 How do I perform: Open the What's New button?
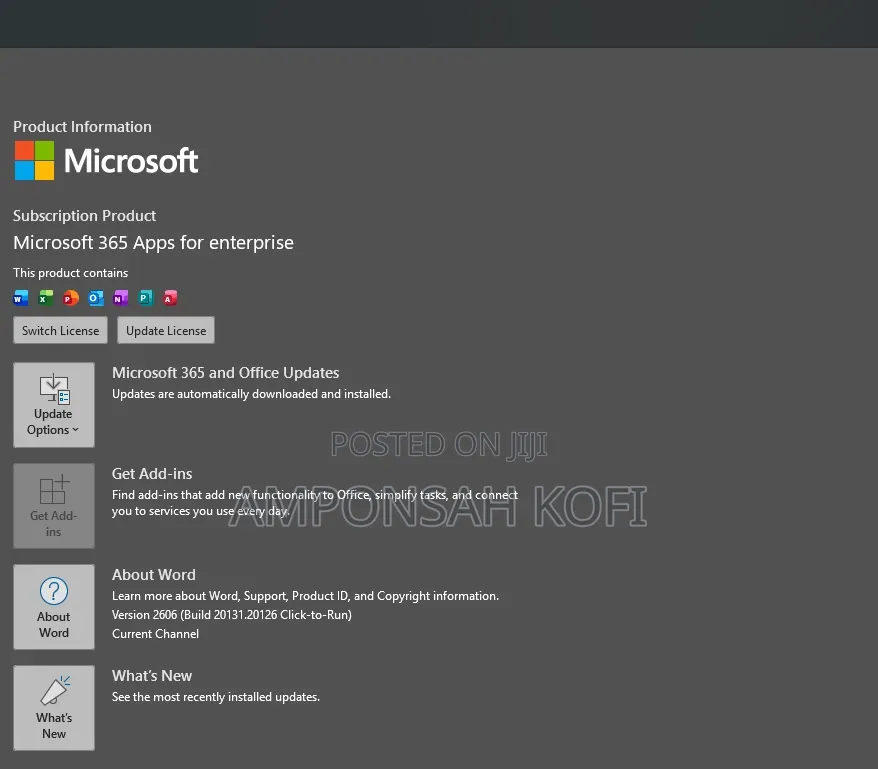tap(54, 708)
